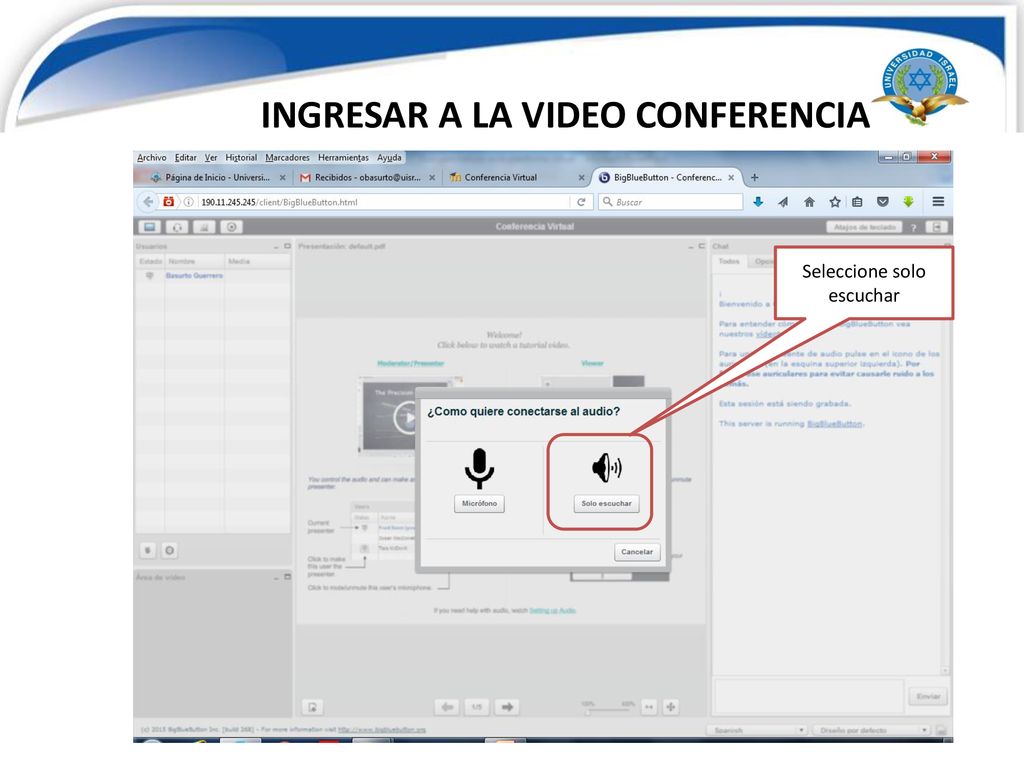Click the URL address field
Screen dimensions: 1024x768
[x=385, y=202]
